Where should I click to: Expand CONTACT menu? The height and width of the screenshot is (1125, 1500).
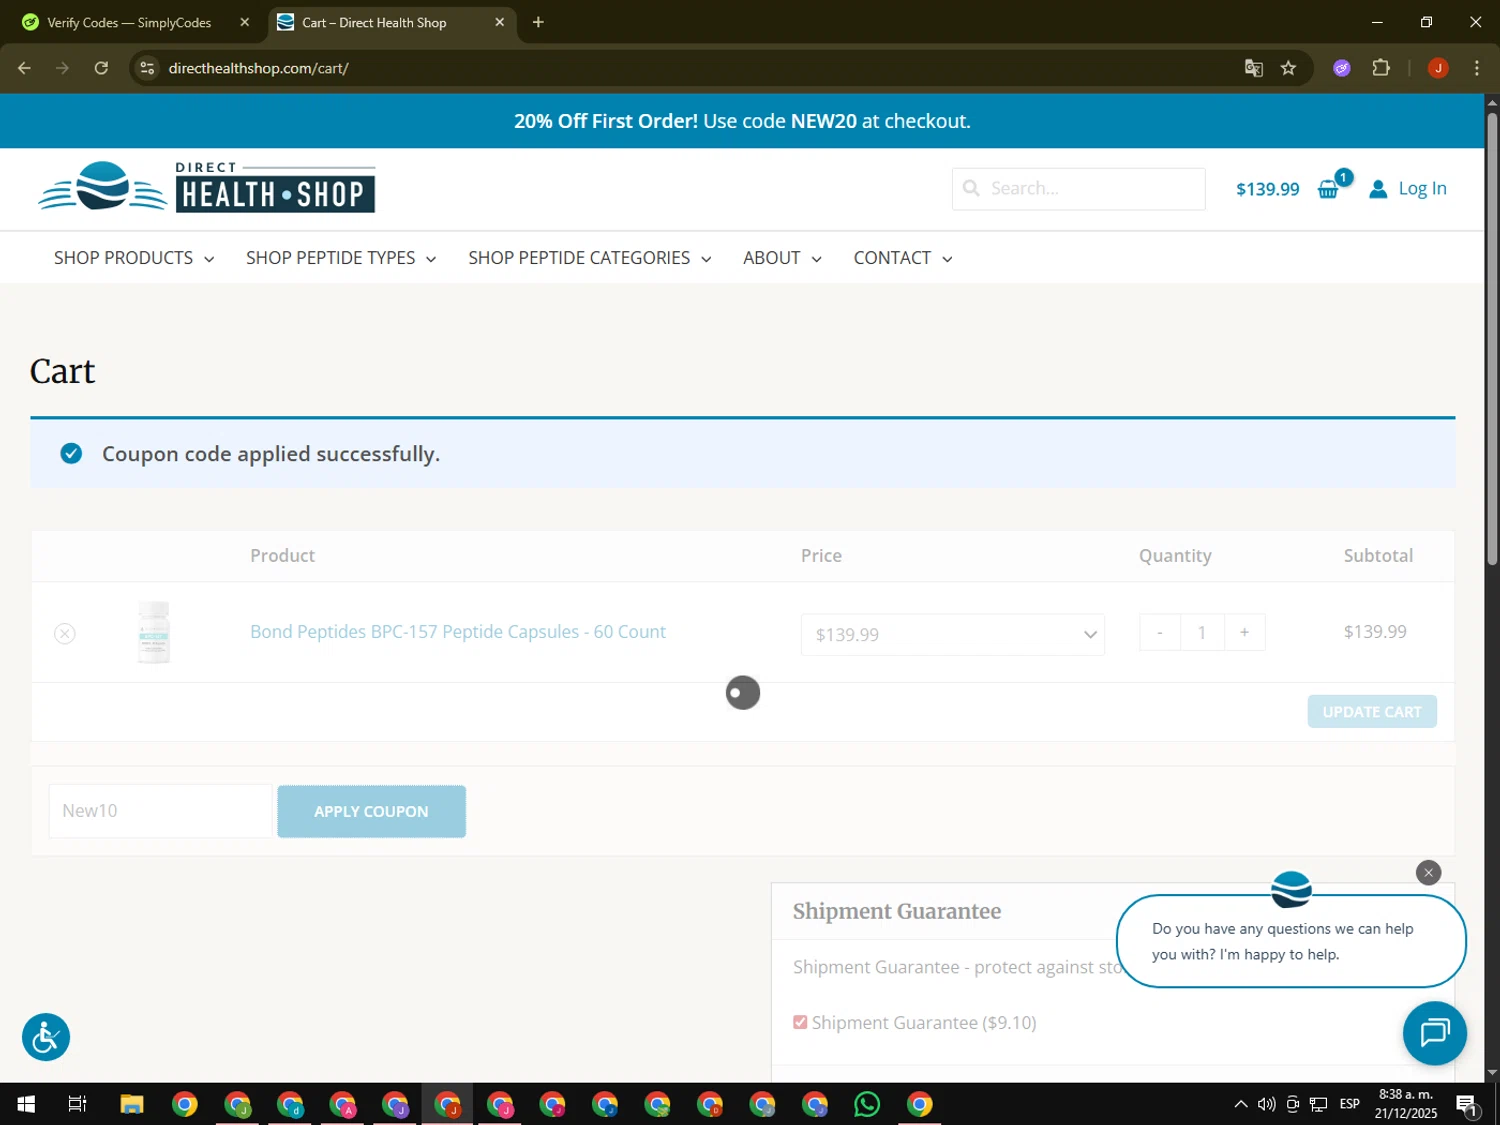click(x=903, y=258)
